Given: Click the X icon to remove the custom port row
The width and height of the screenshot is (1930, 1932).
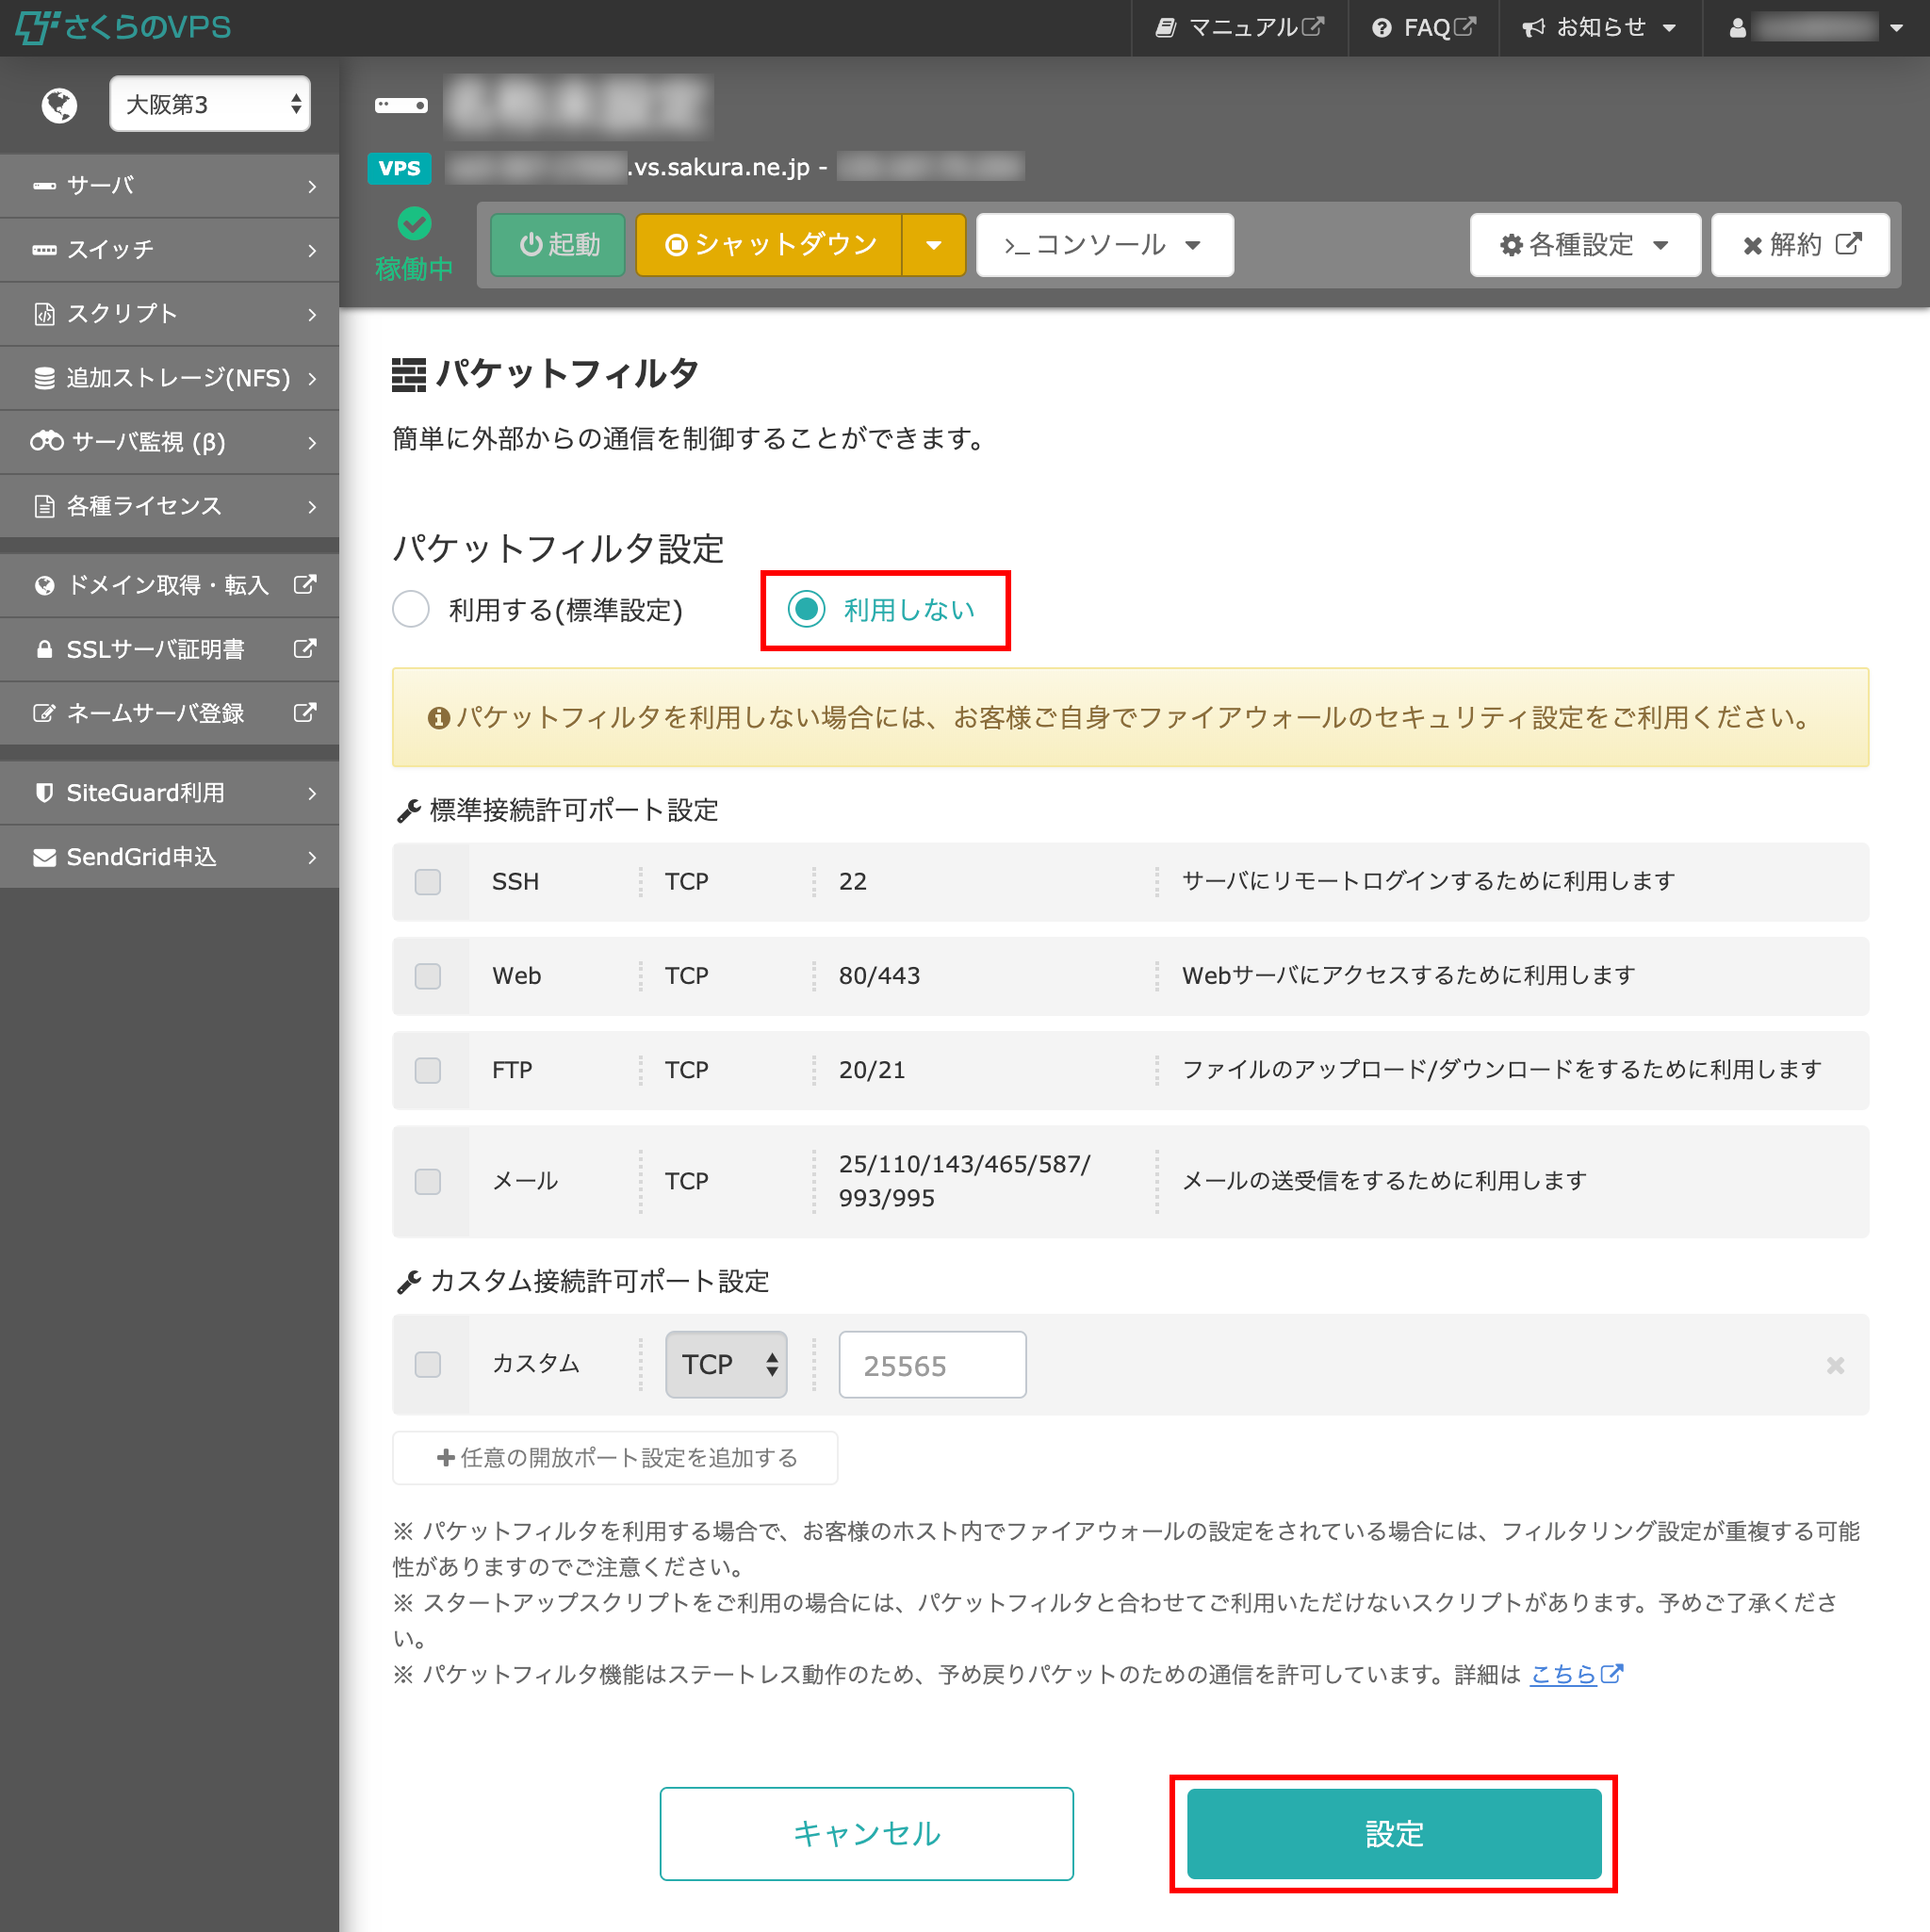Looking at the screenshot, I should [1834, 1365].
